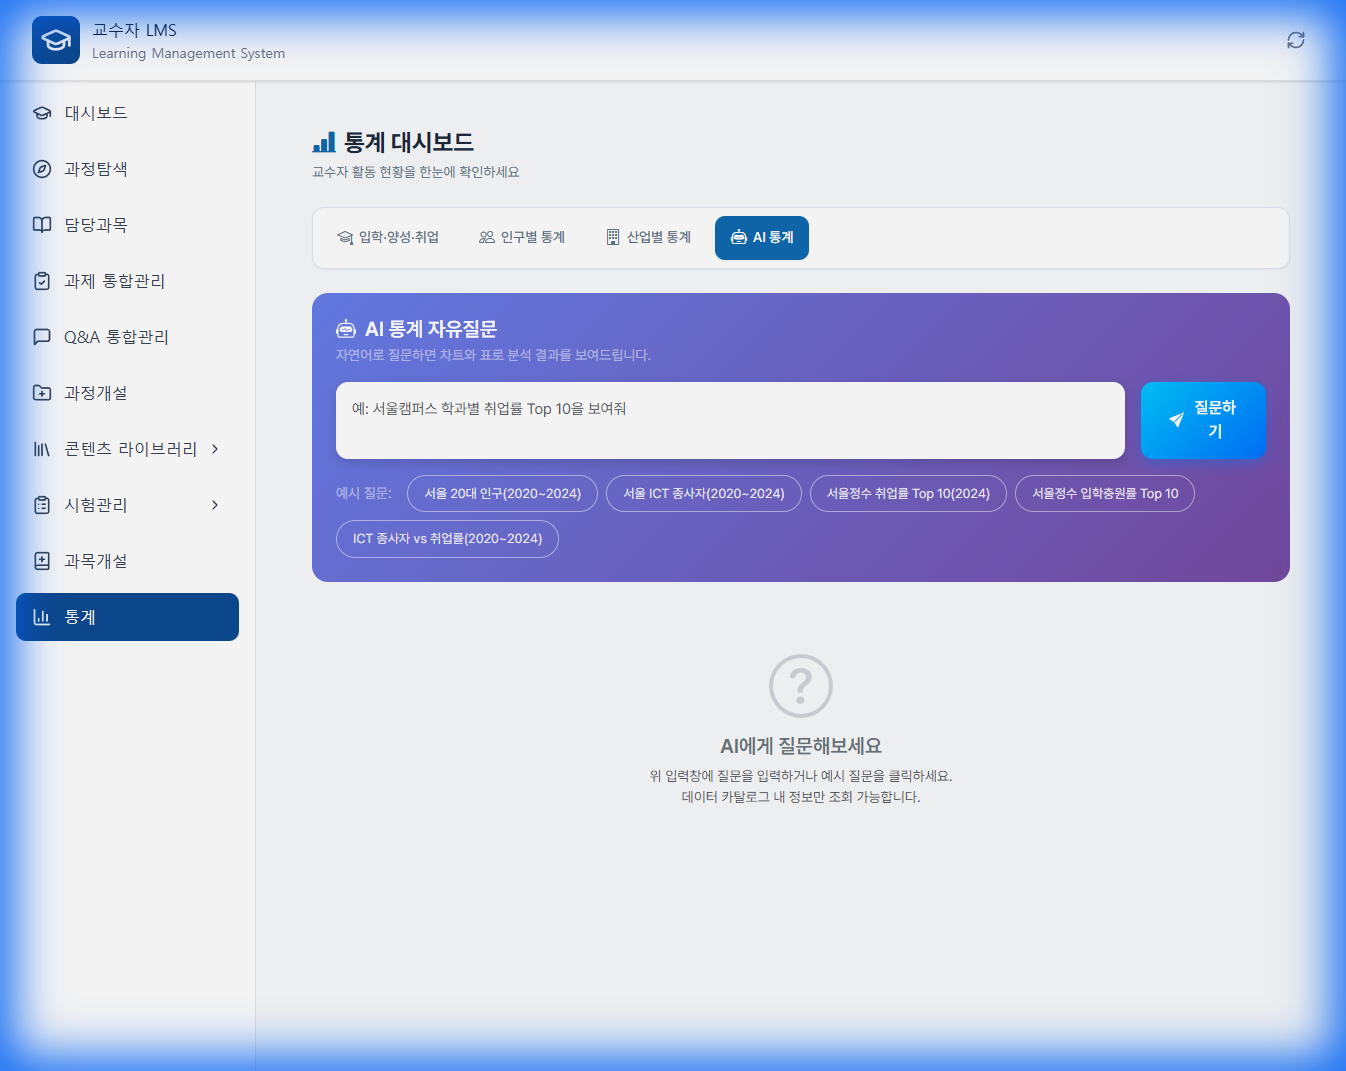This screenshot has height=1071, width=1346.
Task: Click the refresh icon in the header
Action: tap(1295, 40)
